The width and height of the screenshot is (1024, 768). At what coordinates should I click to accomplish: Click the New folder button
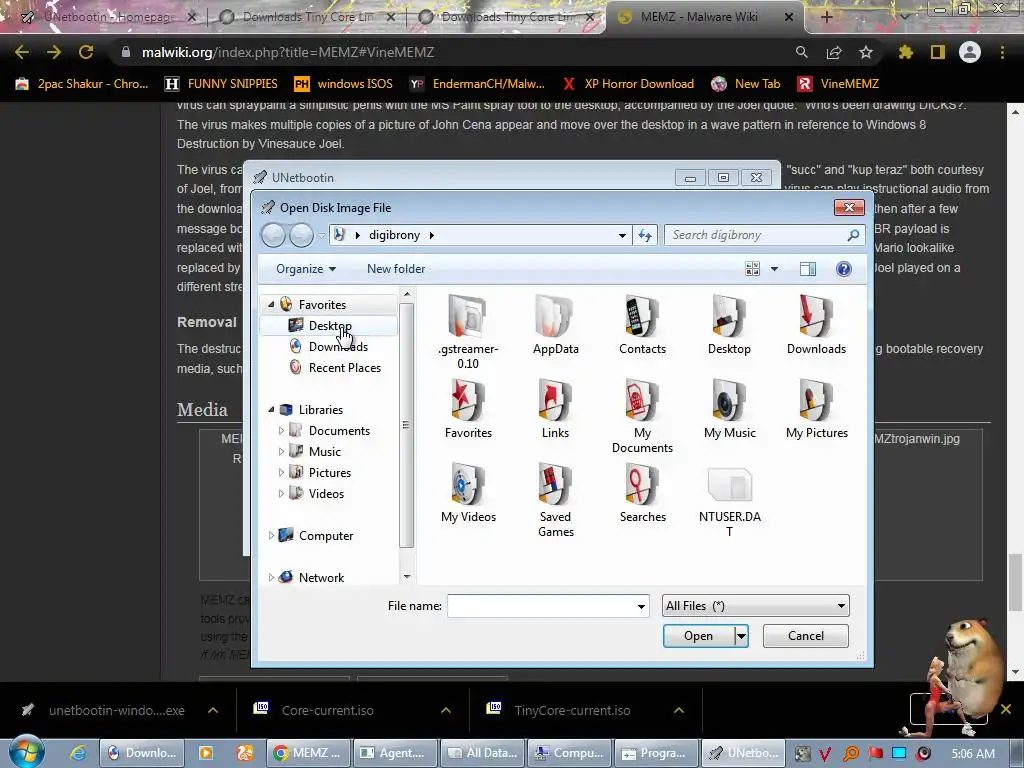point(396,269)
